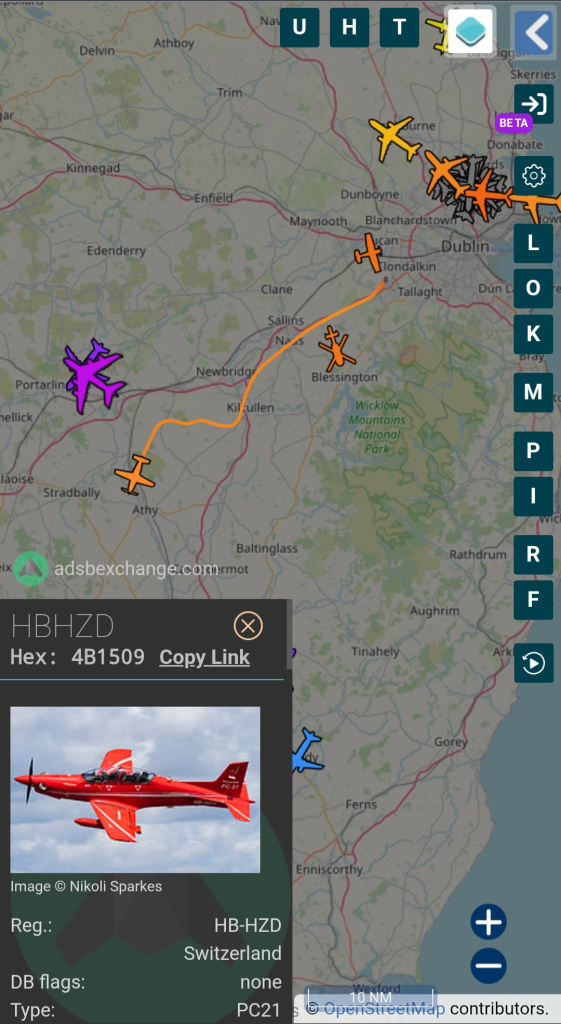Click the Copy Link hyperlink
Screen dimensions: 561x1024
[x=204, y=657]
